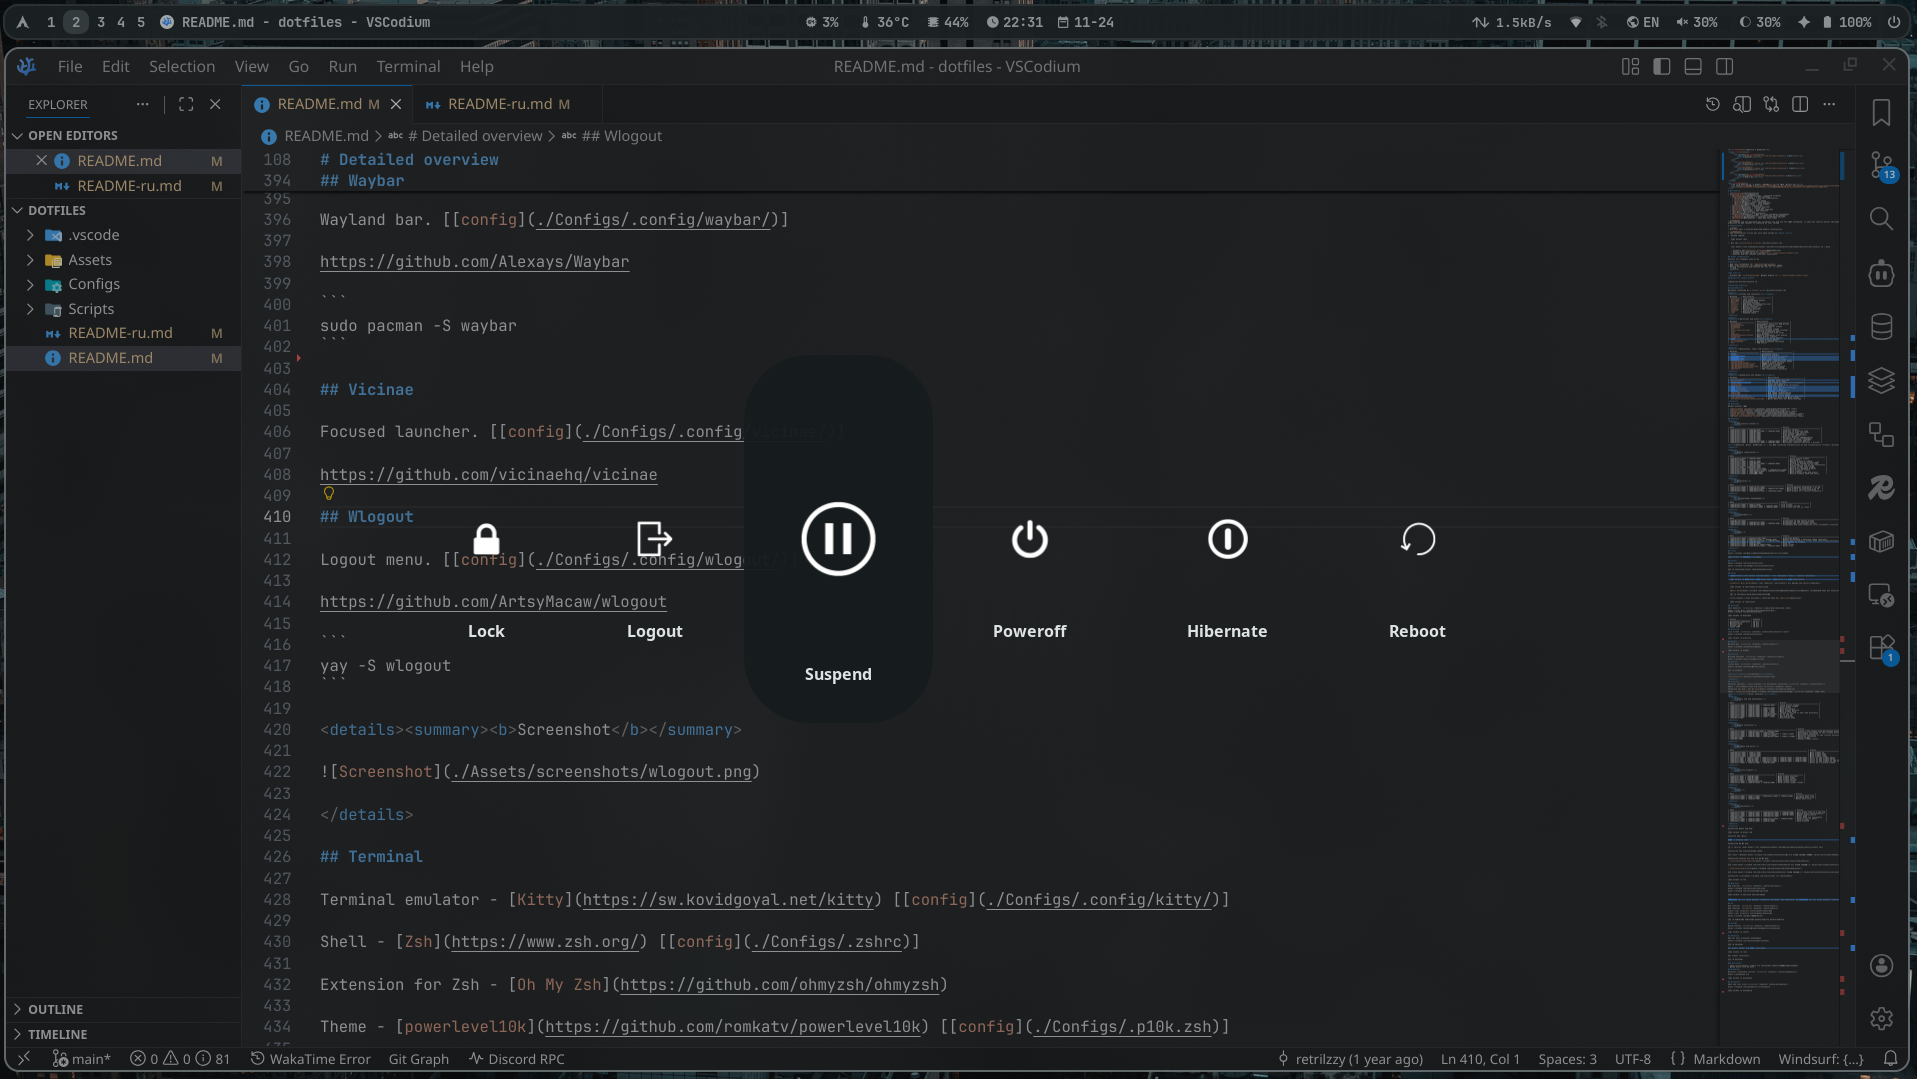Close the README.md editor tab
This screenshot has height=1079, width=1917.
396,104
